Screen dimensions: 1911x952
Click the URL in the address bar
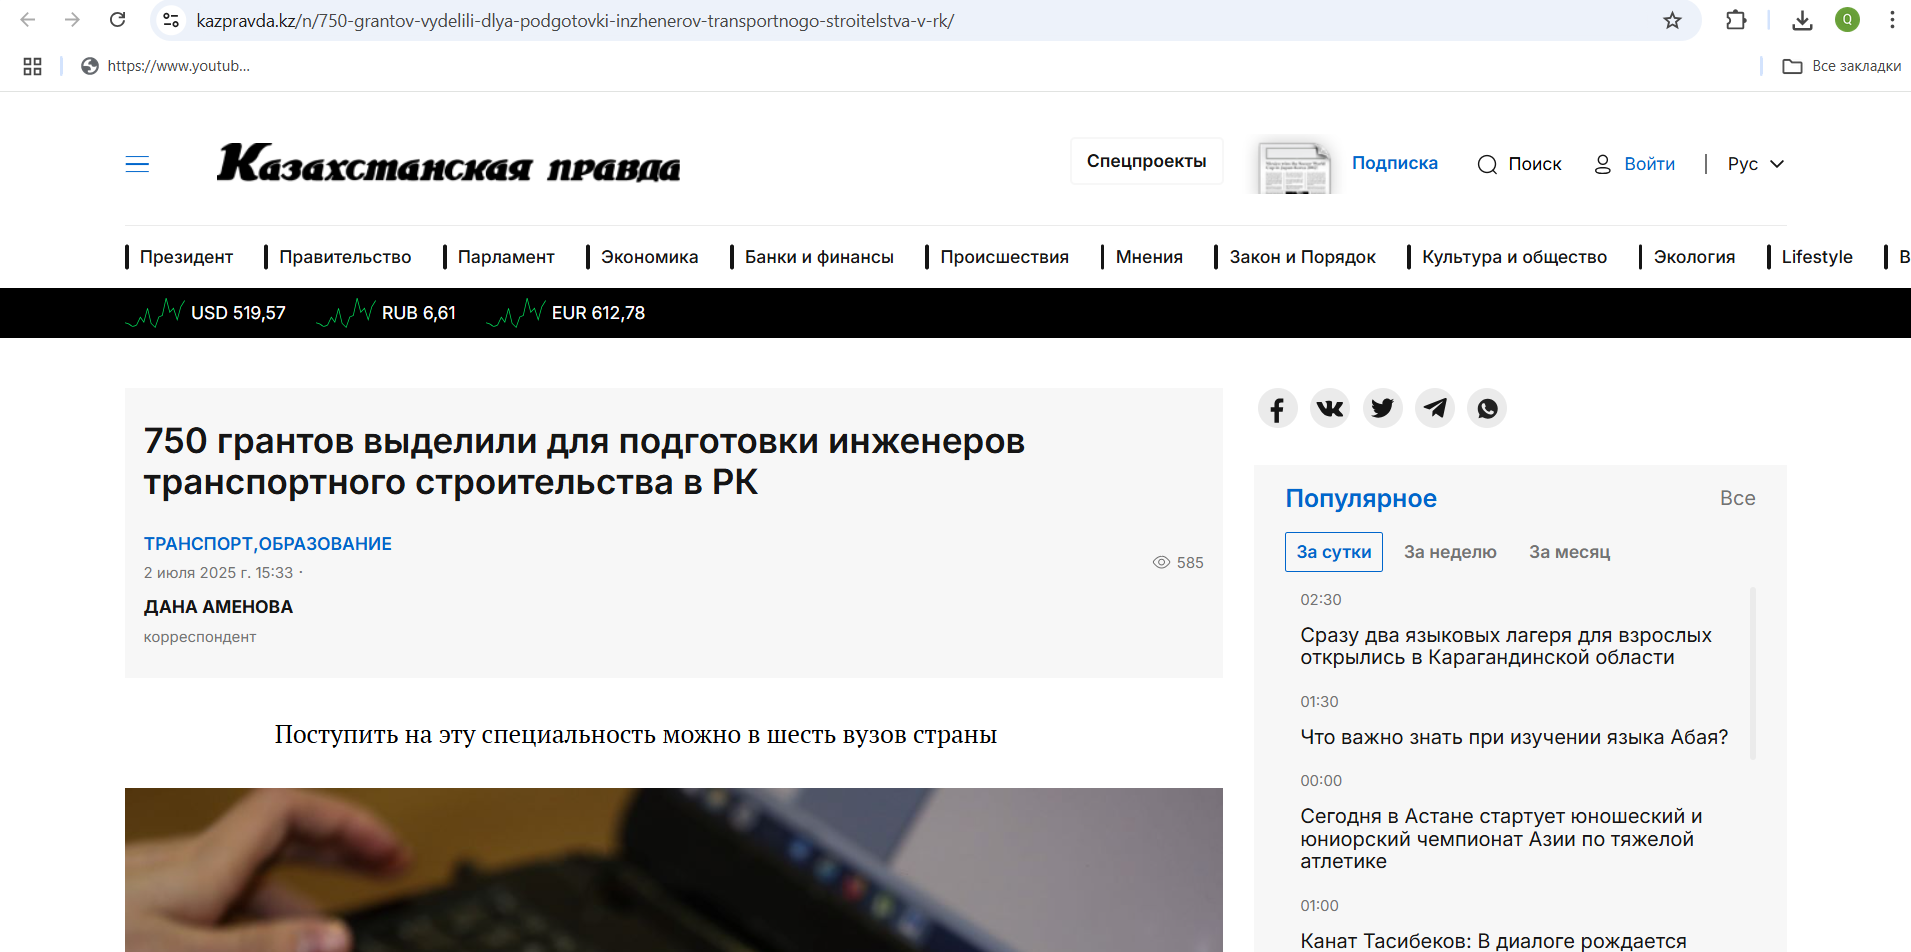575,20
